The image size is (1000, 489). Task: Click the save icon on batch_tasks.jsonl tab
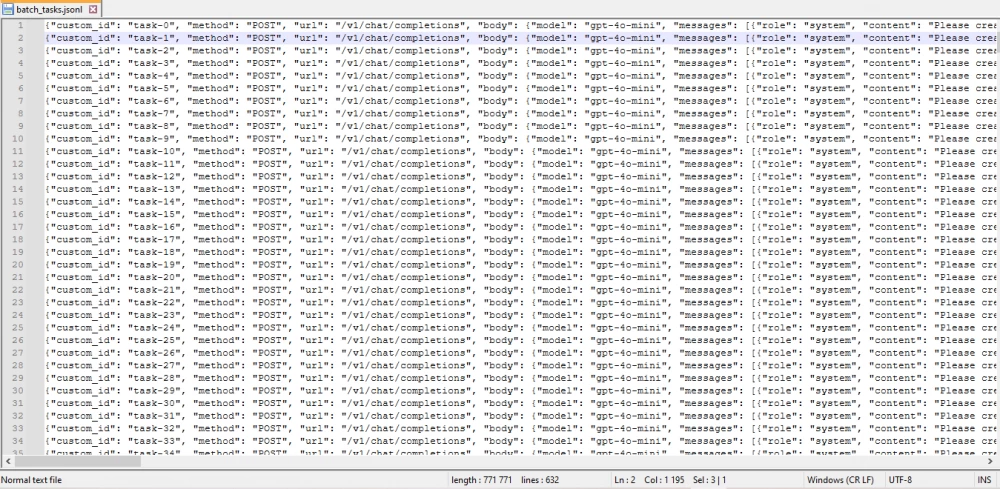tap(8, 8)
